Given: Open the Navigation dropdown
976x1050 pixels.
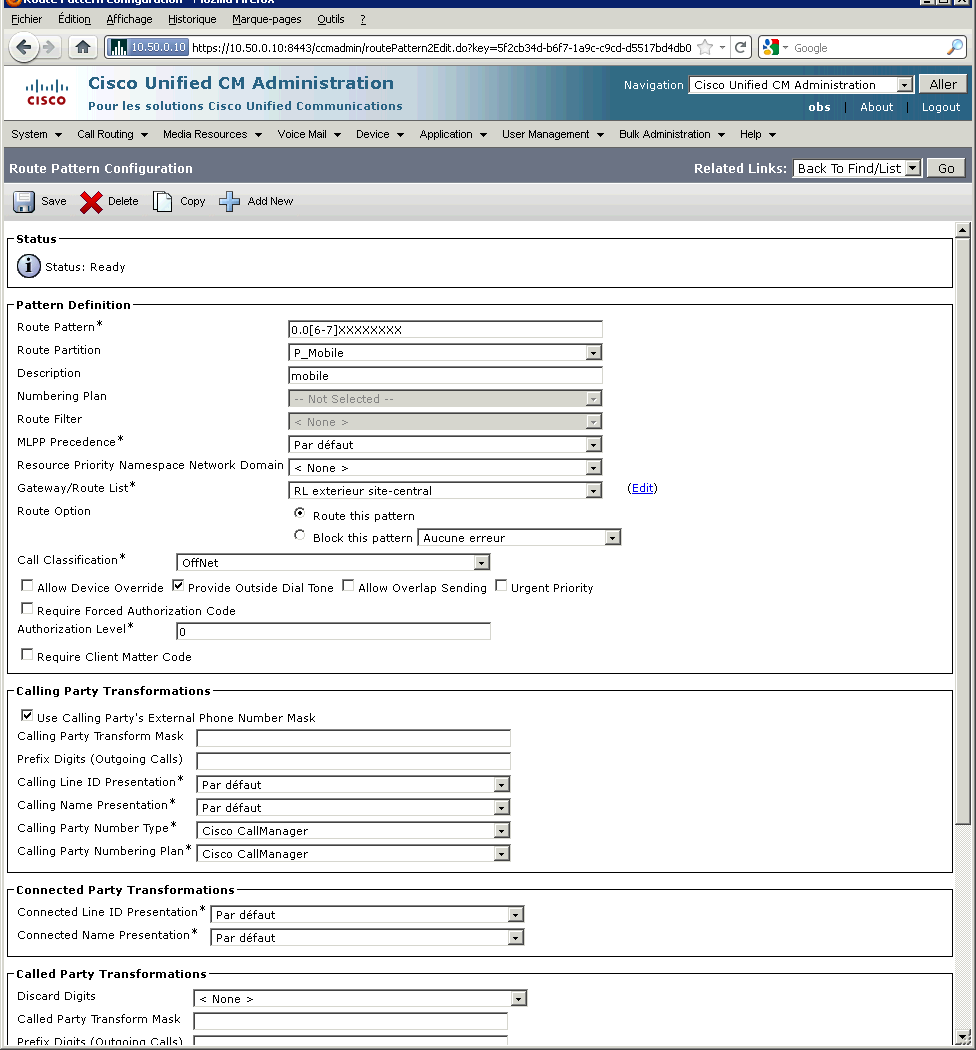Looking at the screenshot, I should 800,85.
